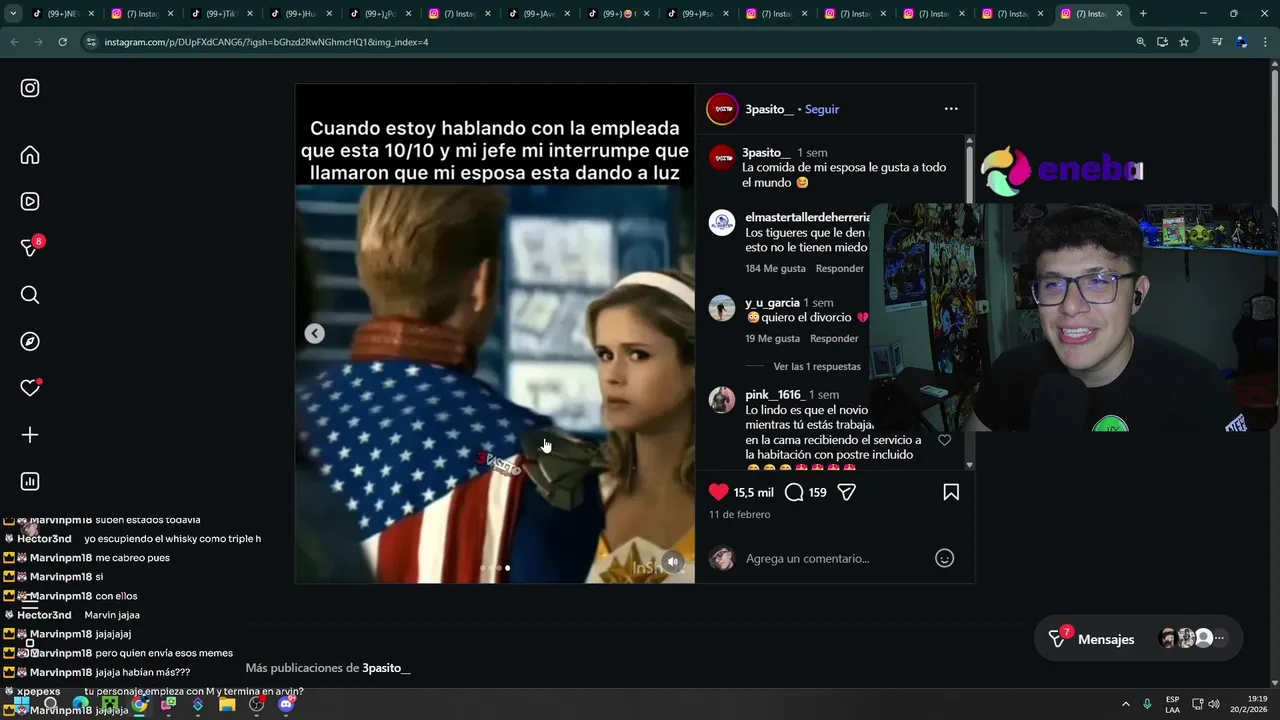View 19 Me gusta on comment
The width and height of the screenshot is (1280, 720).
click(x=772, y=338)
